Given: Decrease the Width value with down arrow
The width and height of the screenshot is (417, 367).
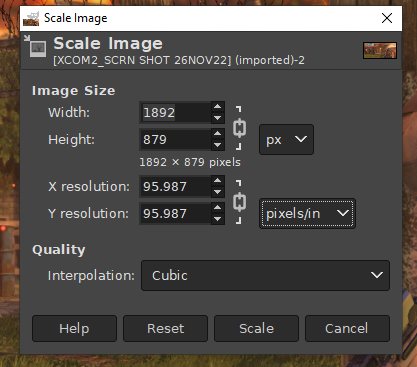Looking at the screenshot, I should [x=218, y=118].
